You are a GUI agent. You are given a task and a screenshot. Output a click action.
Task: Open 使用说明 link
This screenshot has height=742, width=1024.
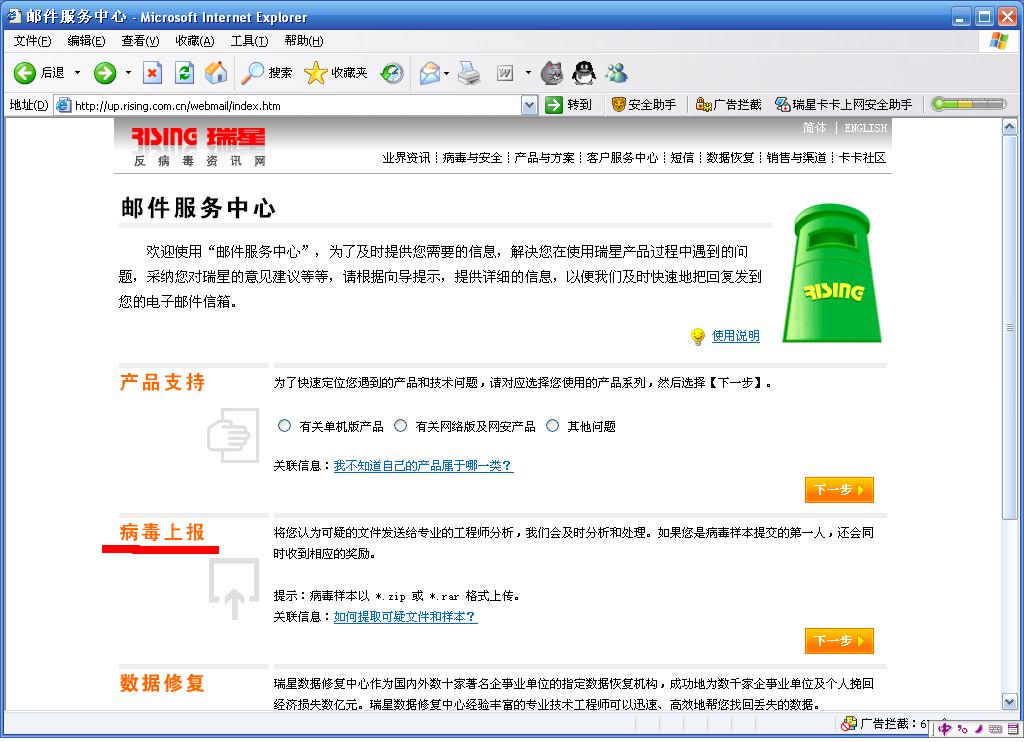(735, 336)
